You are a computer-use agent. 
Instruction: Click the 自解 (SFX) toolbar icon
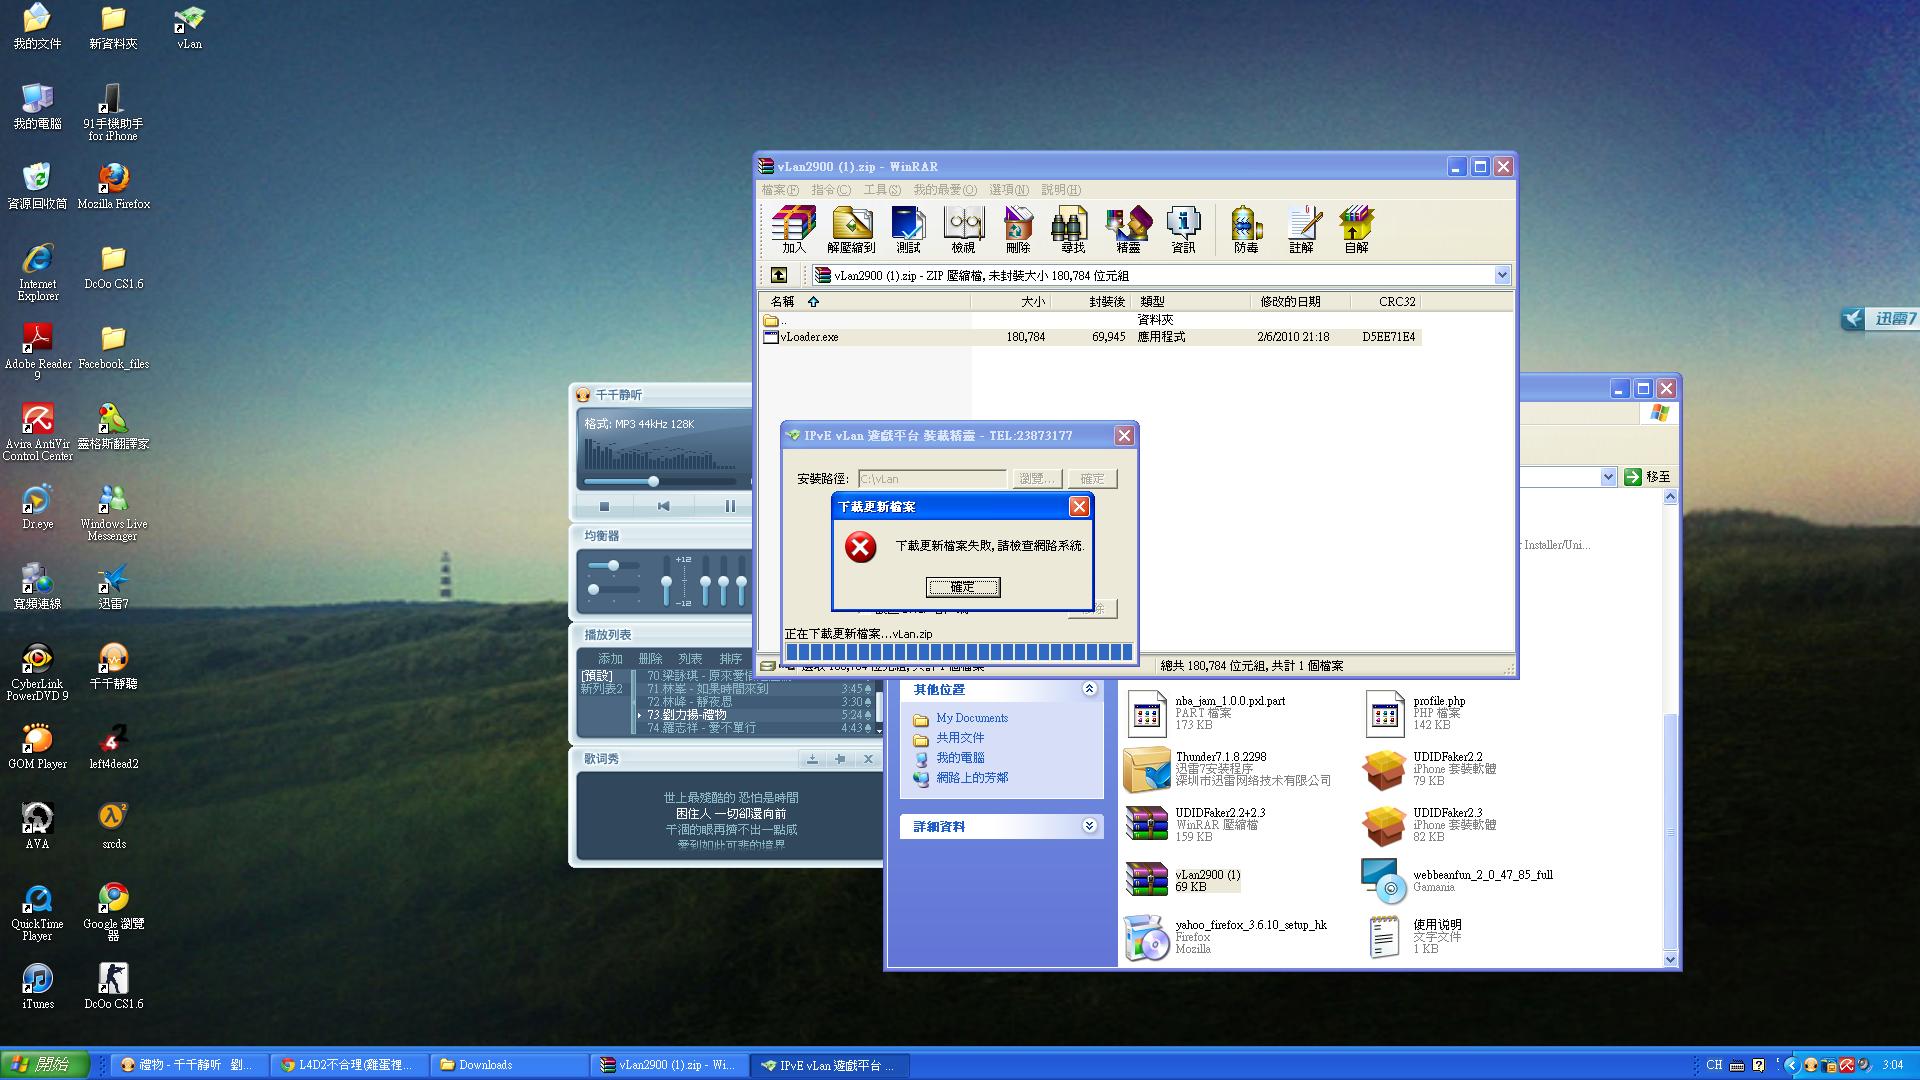click(x=1356, y=229)
